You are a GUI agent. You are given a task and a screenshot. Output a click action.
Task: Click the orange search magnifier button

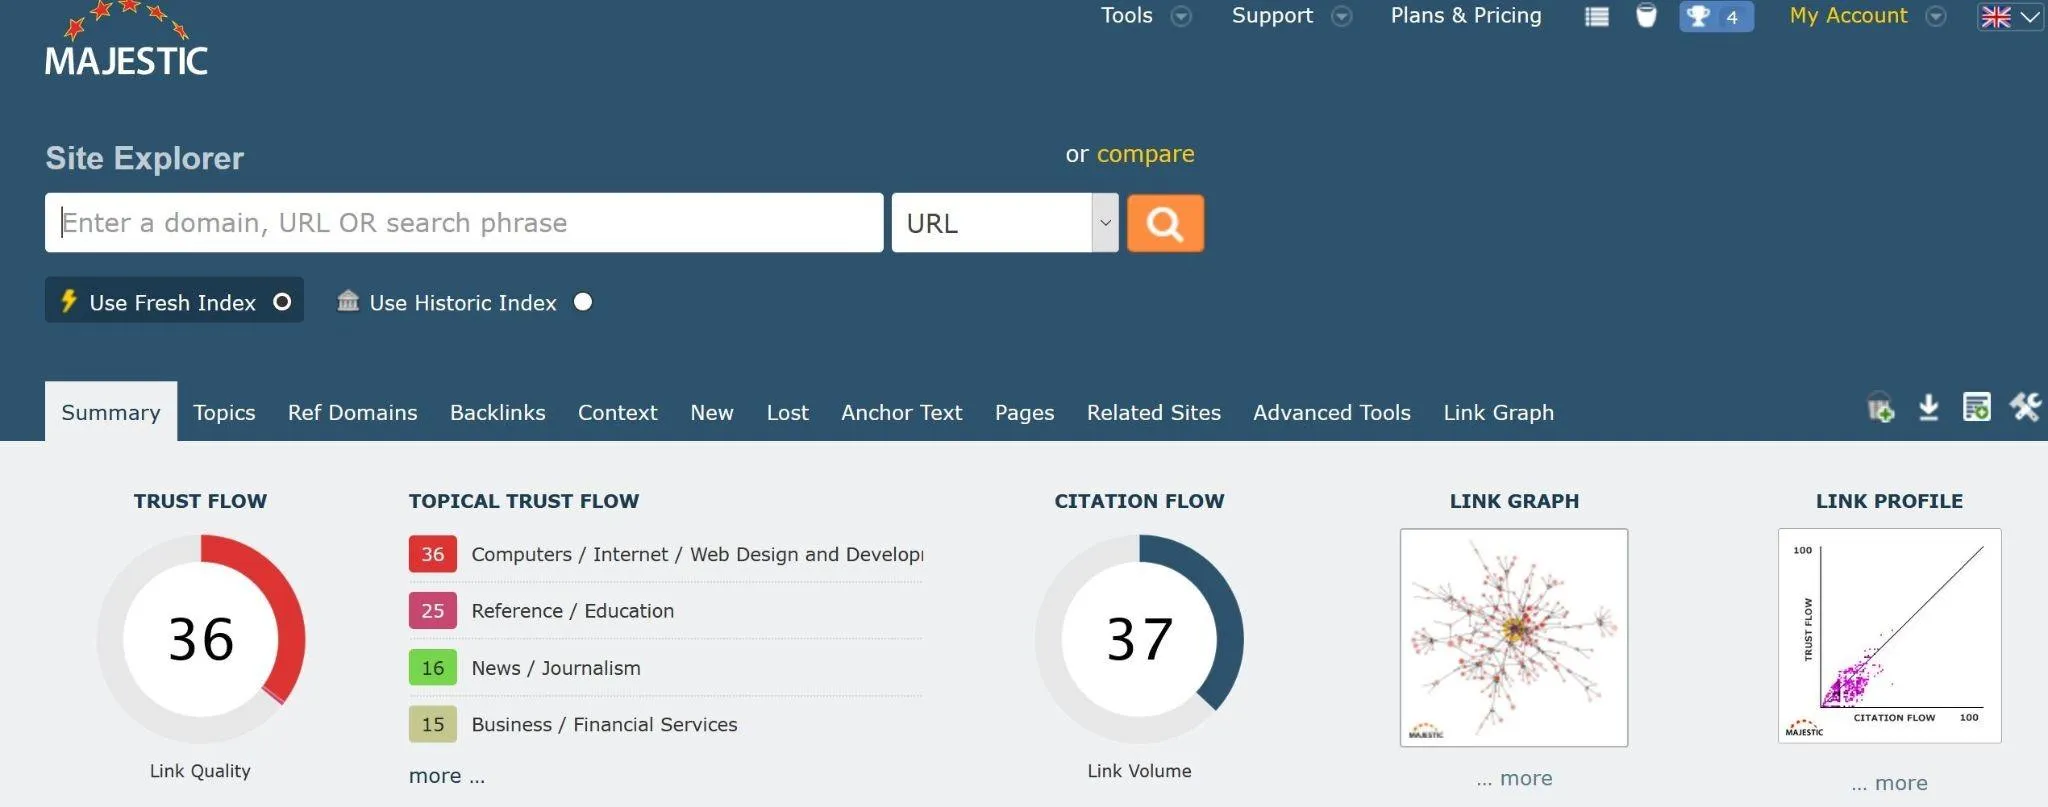pyautogui.click(x=1165, y=223)
